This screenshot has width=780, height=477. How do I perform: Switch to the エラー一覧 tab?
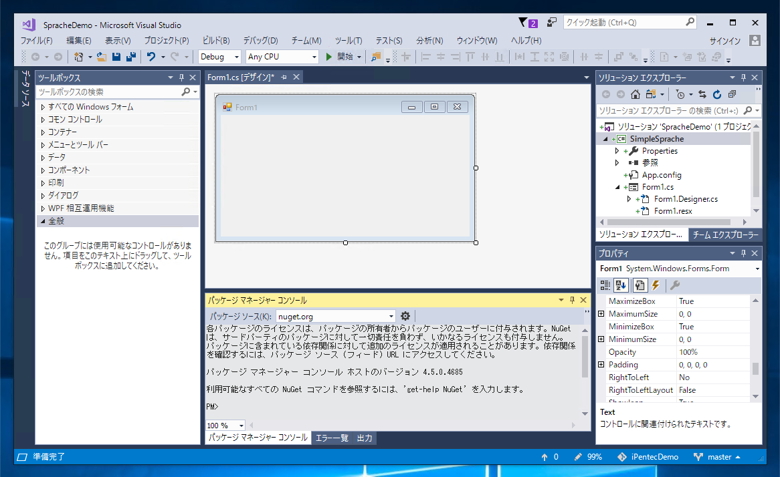coord(332,438)
